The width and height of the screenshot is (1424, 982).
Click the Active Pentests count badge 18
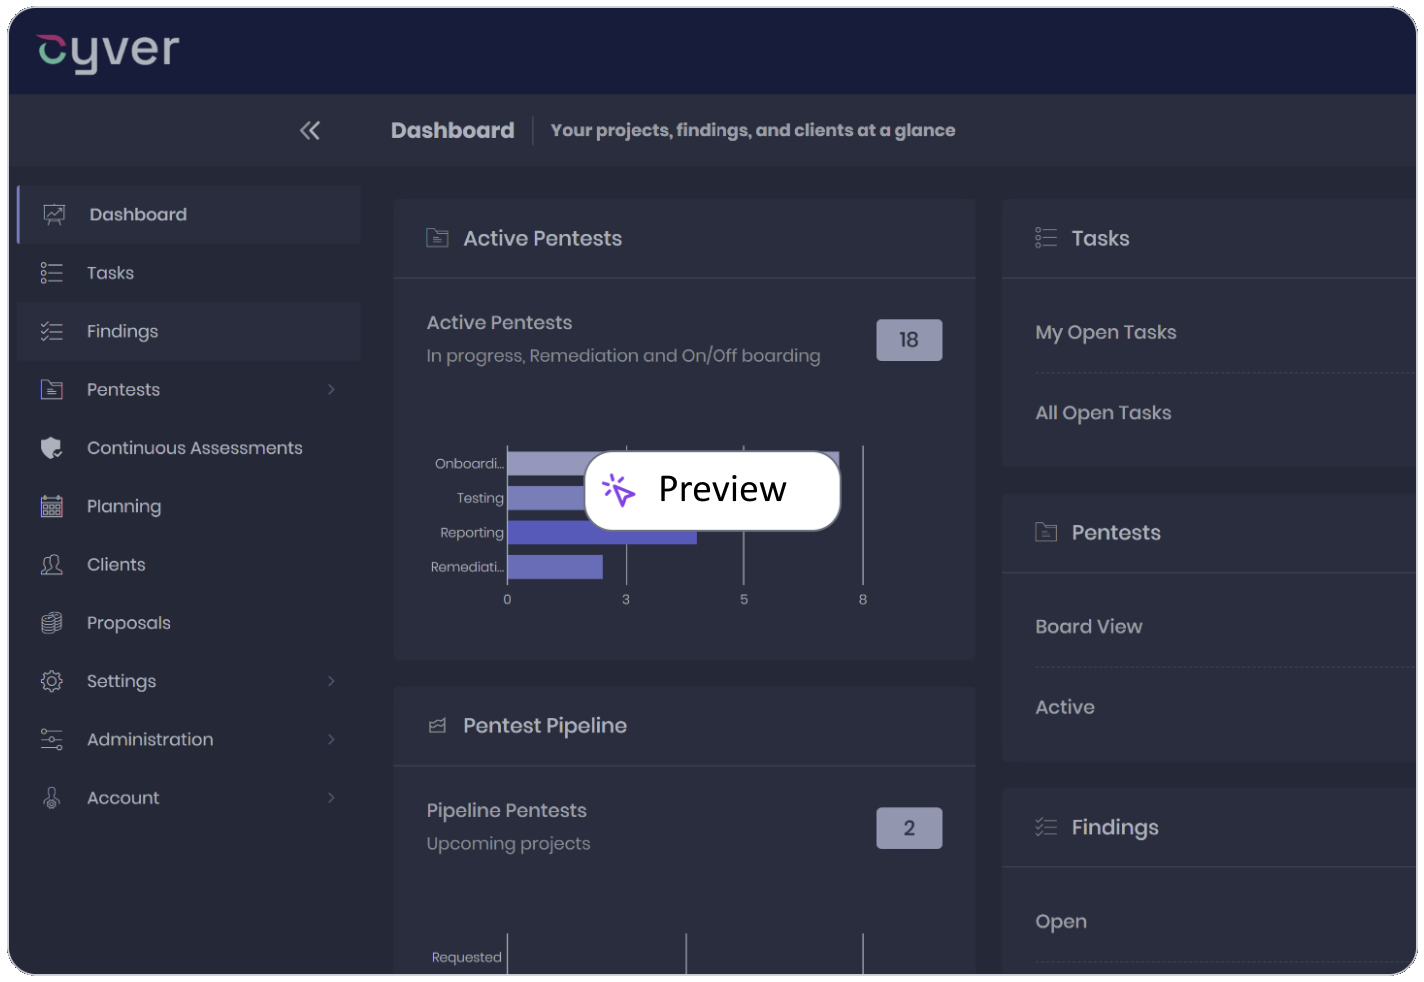pyautogui.click(x=909, y=340)
